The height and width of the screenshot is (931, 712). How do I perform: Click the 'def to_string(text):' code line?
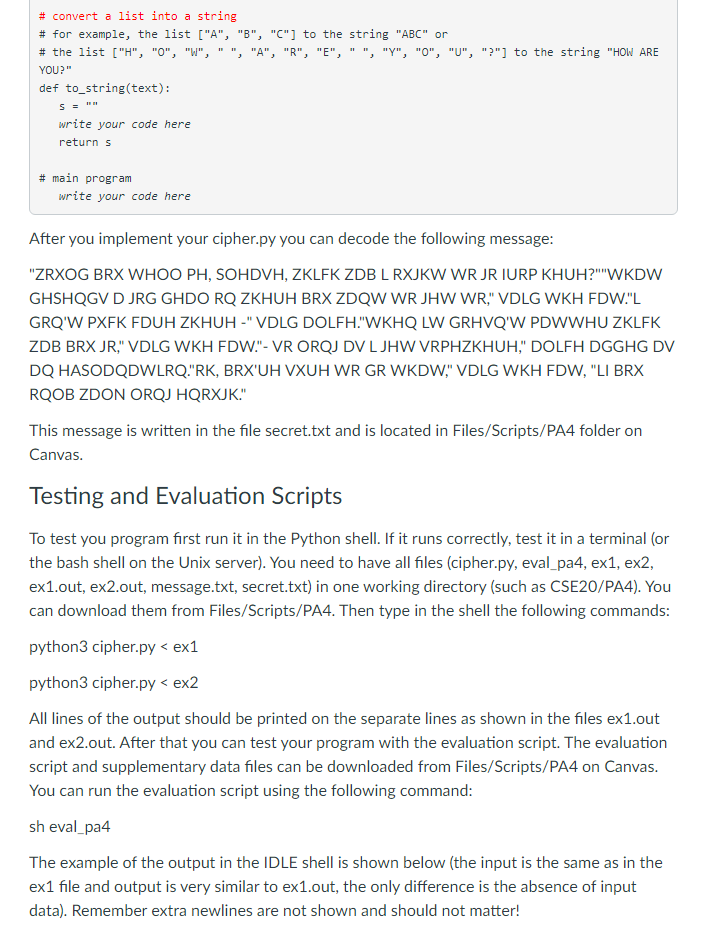[x=105, y=88]
